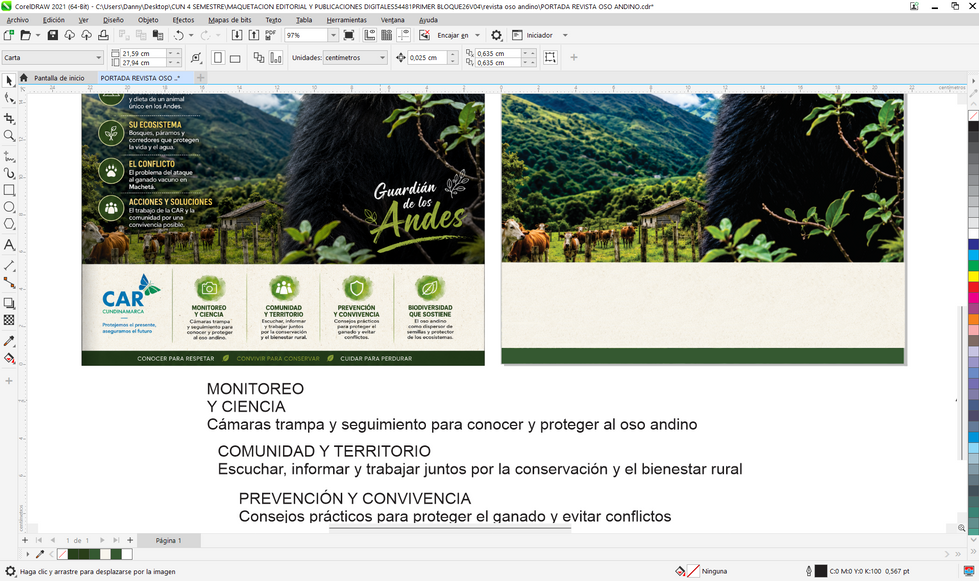979x581 pixels.
Task: Click the Import icon
Action: tap(237, 36)
